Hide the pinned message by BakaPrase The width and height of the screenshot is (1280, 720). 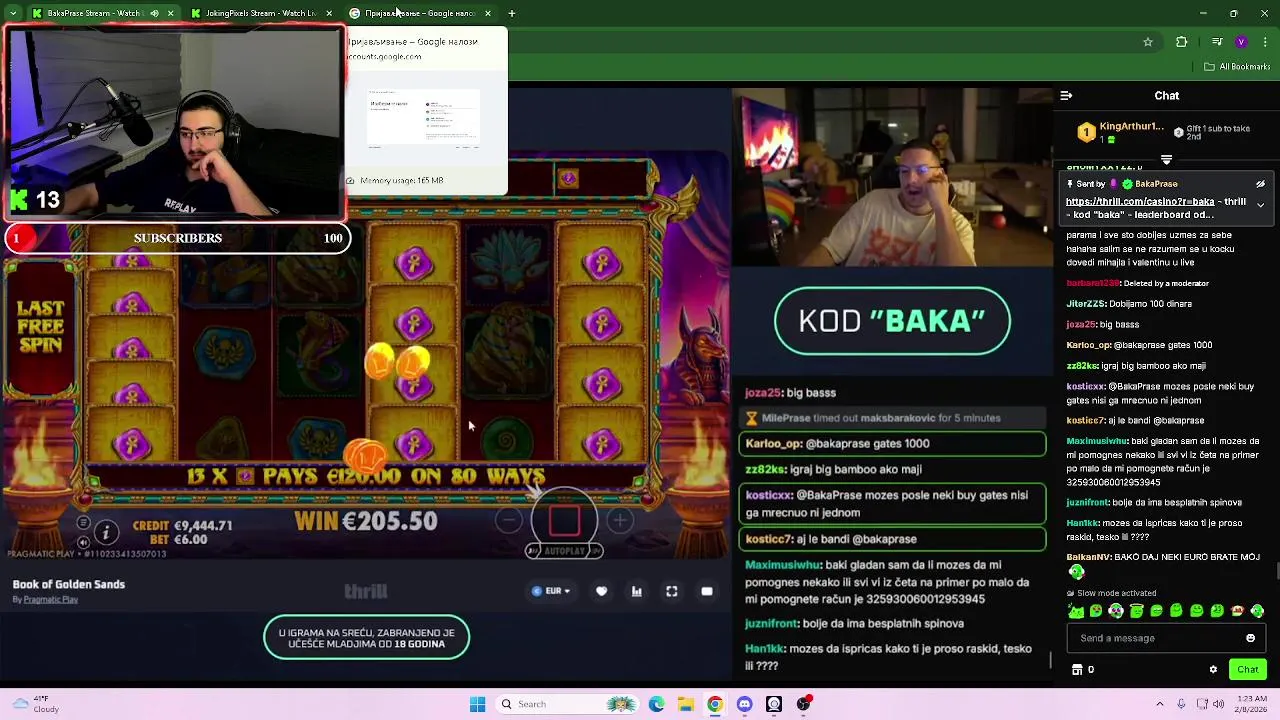point(1260,184)
